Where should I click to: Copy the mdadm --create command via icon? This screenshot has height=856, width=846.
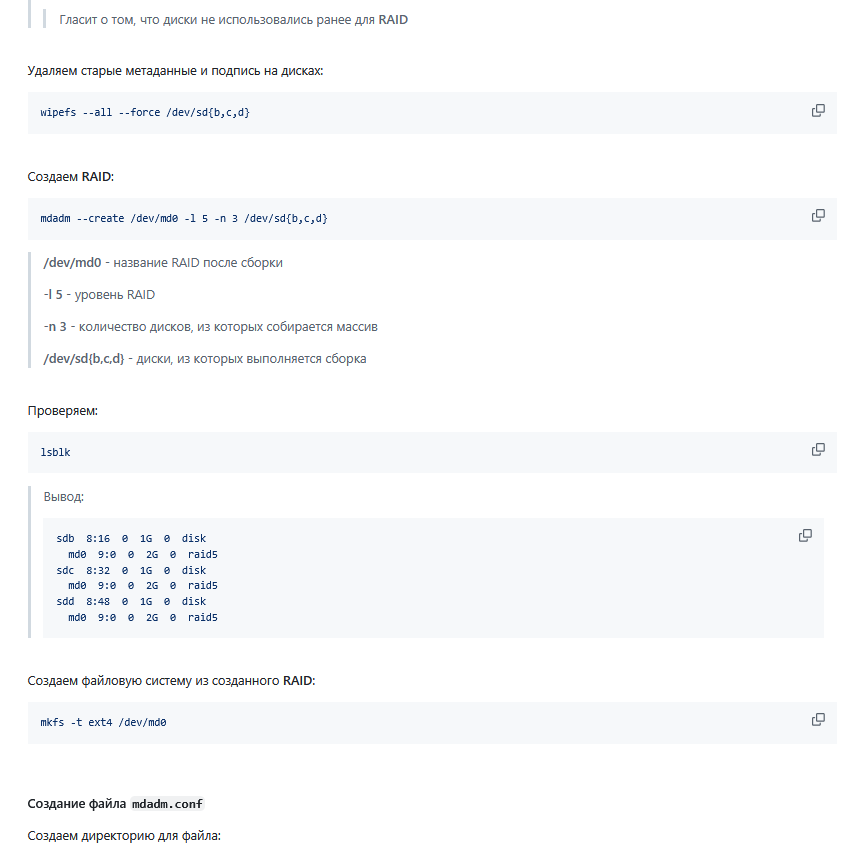click(818, 216)
